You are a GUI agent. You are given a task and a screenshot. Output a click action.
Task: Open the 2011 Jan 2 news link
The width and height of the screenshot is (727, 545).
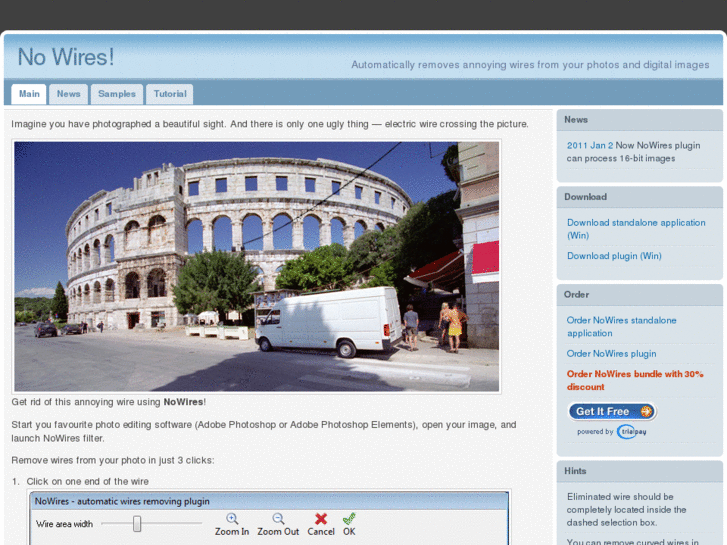[590, 146]
